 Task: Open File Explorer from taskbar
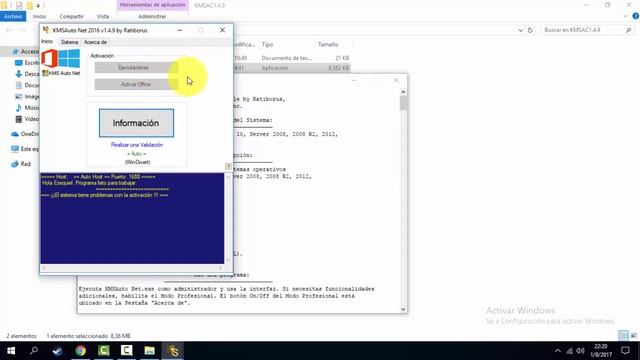[x=149, y=351]
